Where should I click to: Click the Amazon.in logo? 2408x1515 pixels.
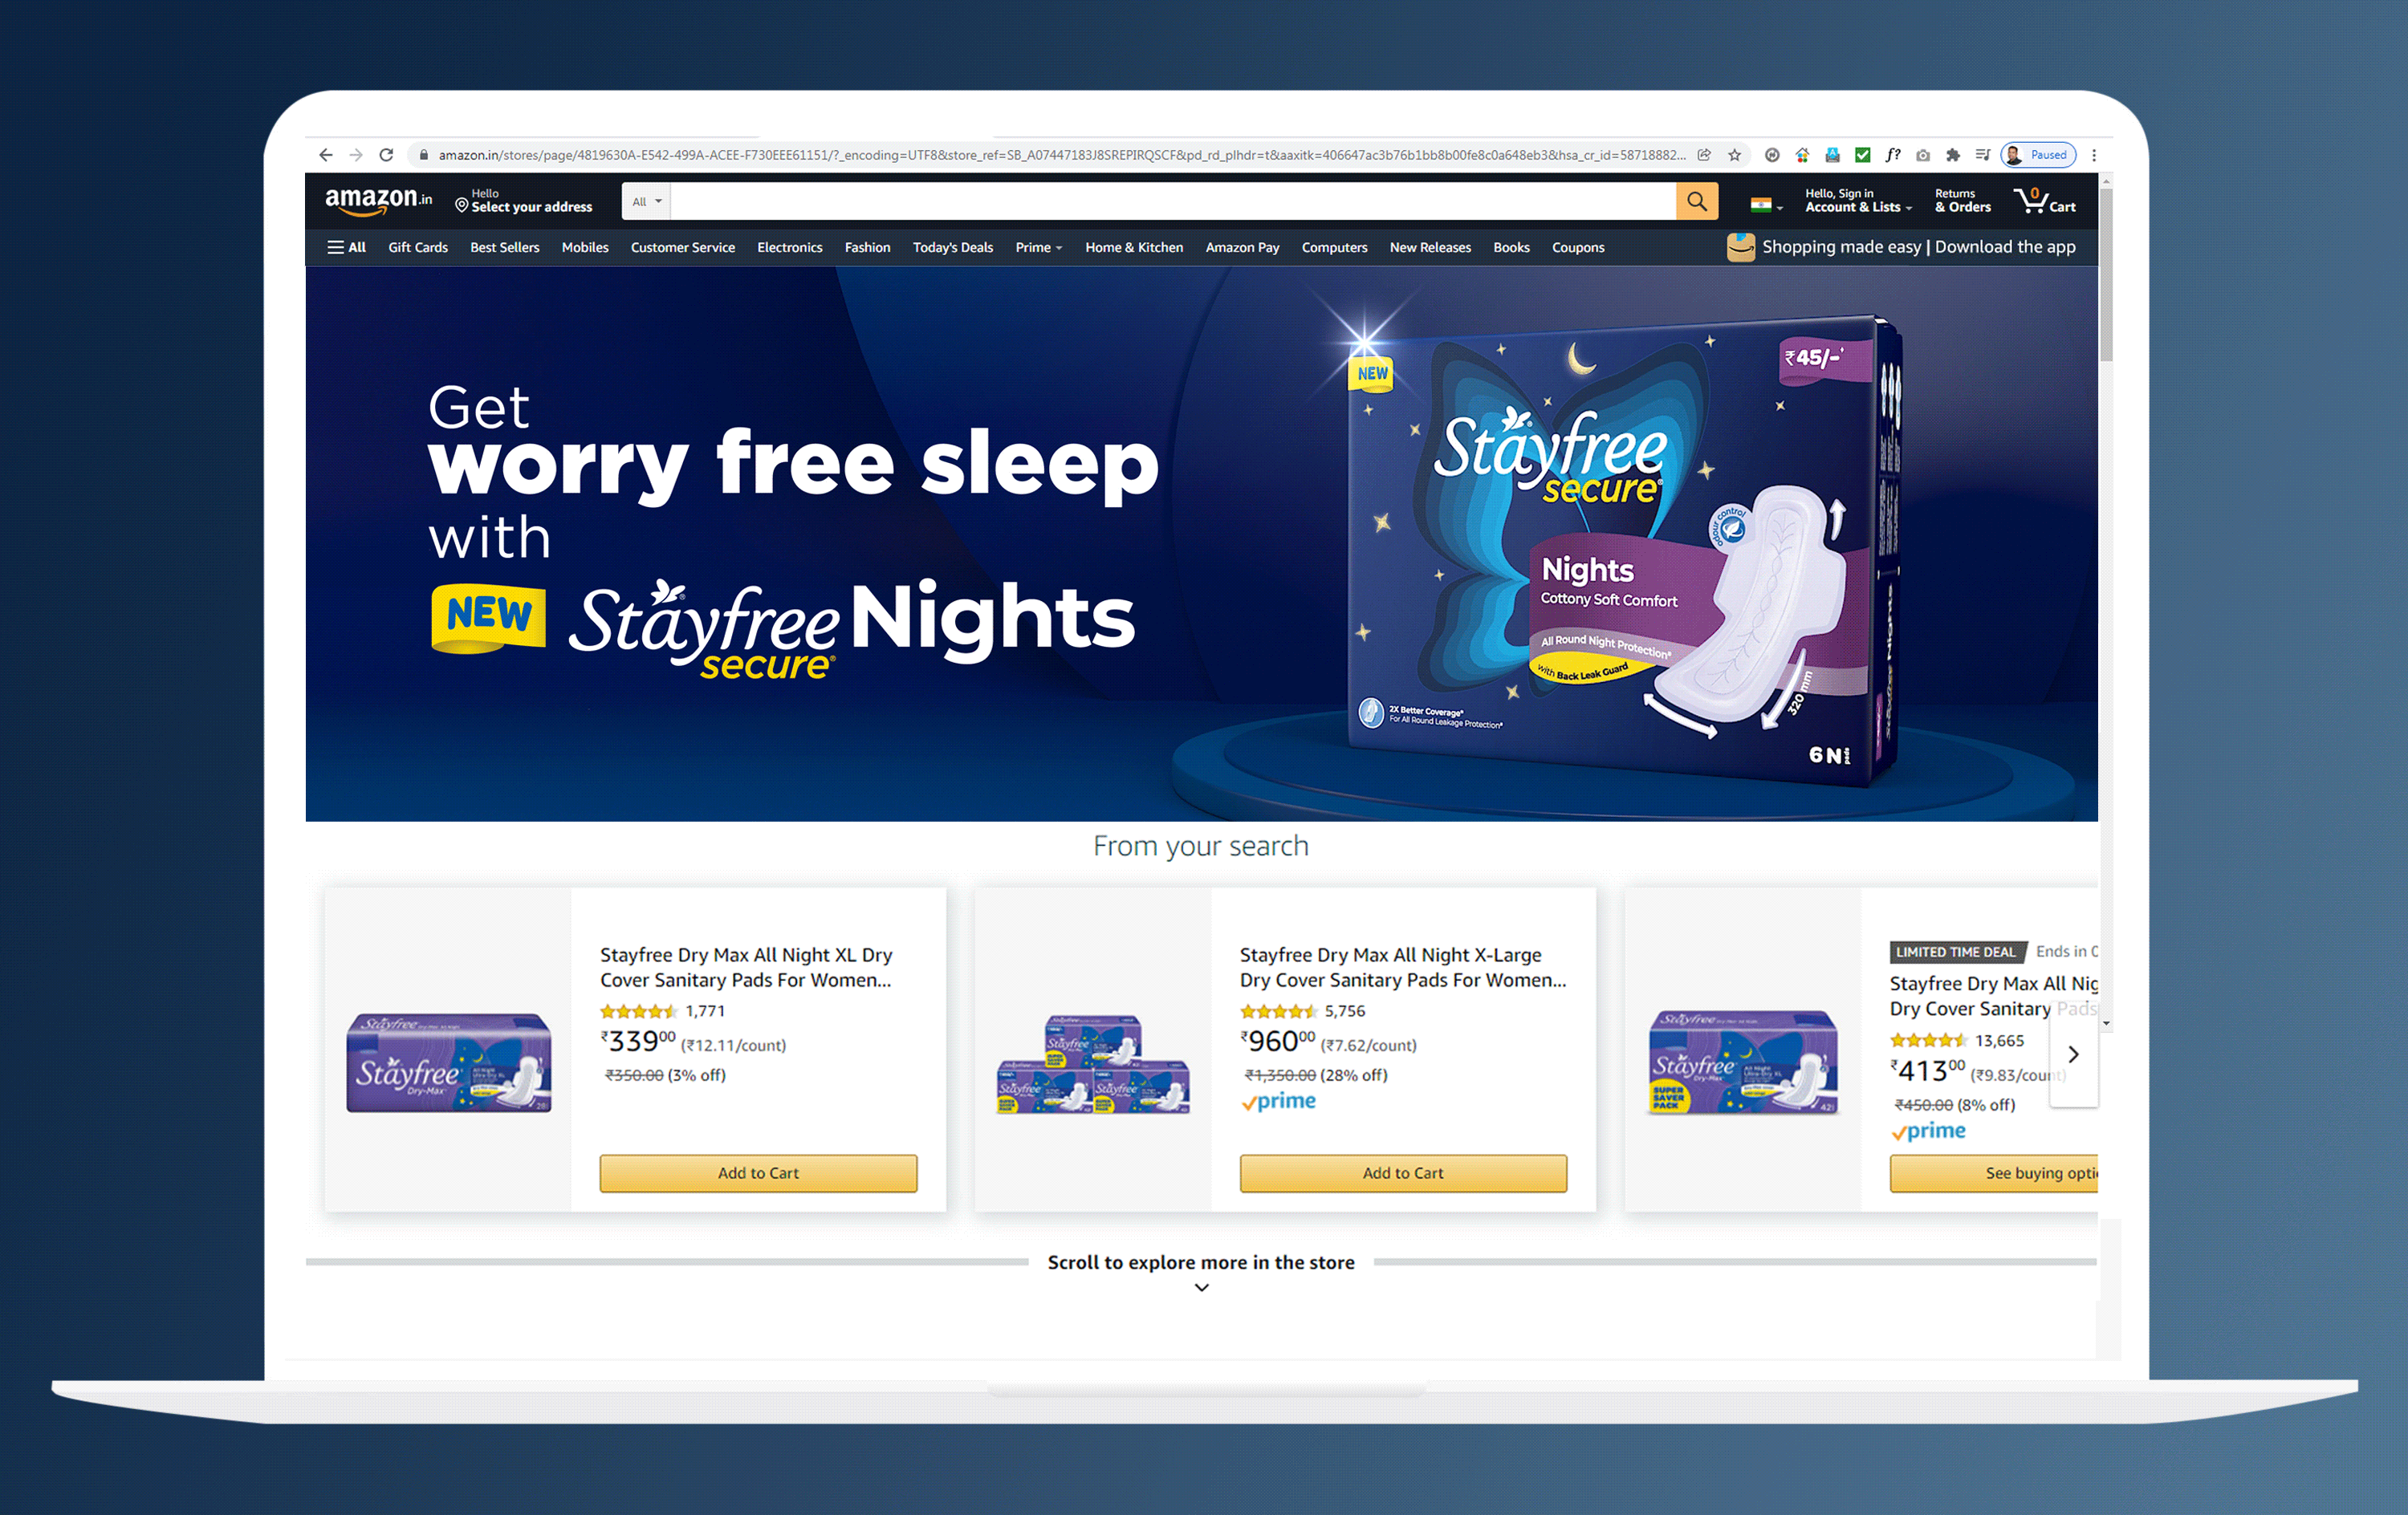pos(378,200)
